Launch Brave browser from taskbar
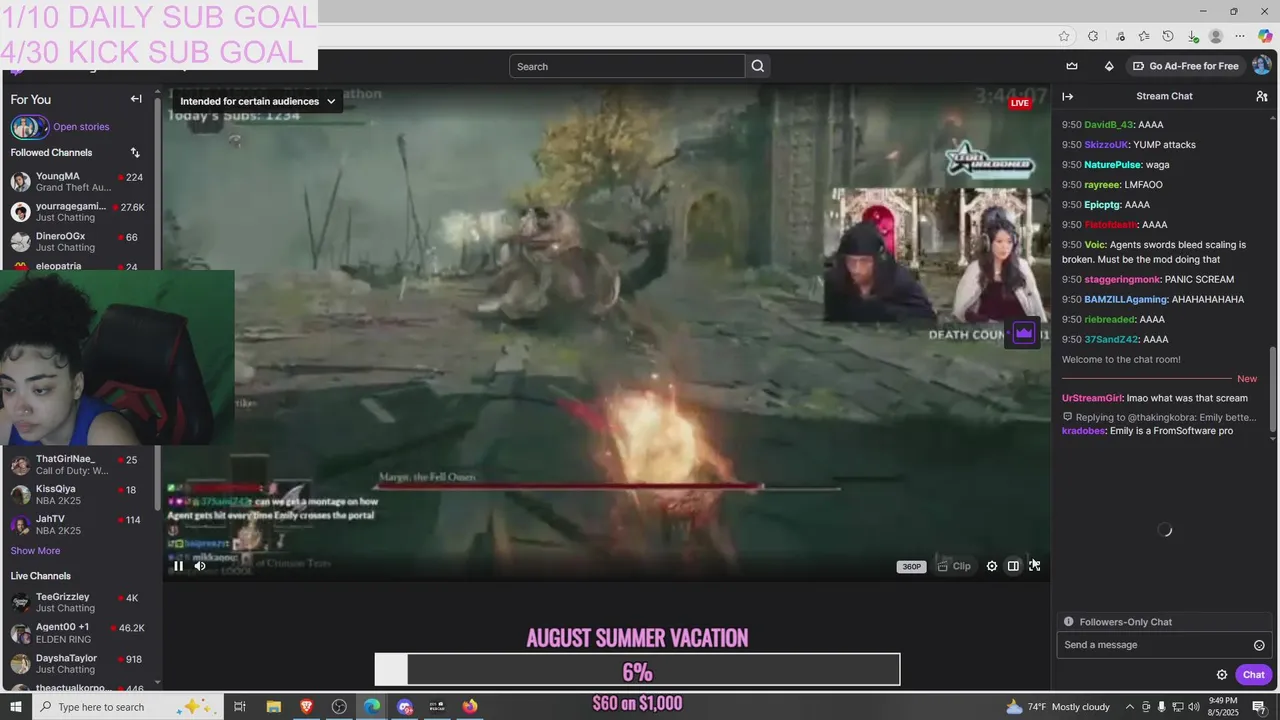 [306, 707]
